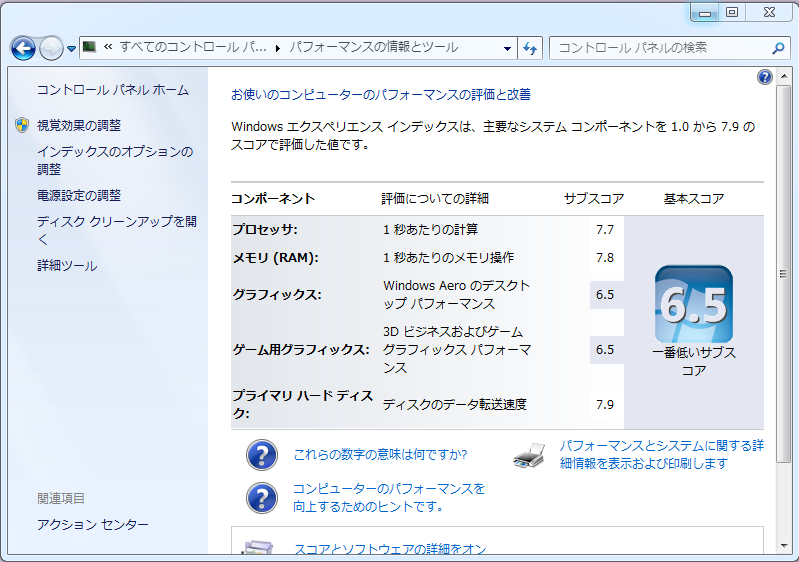The width and height of the screenshot is (799, 562).
Task: Click the コントロール パネルの検索 search field
Action: [x=668, y=48]
